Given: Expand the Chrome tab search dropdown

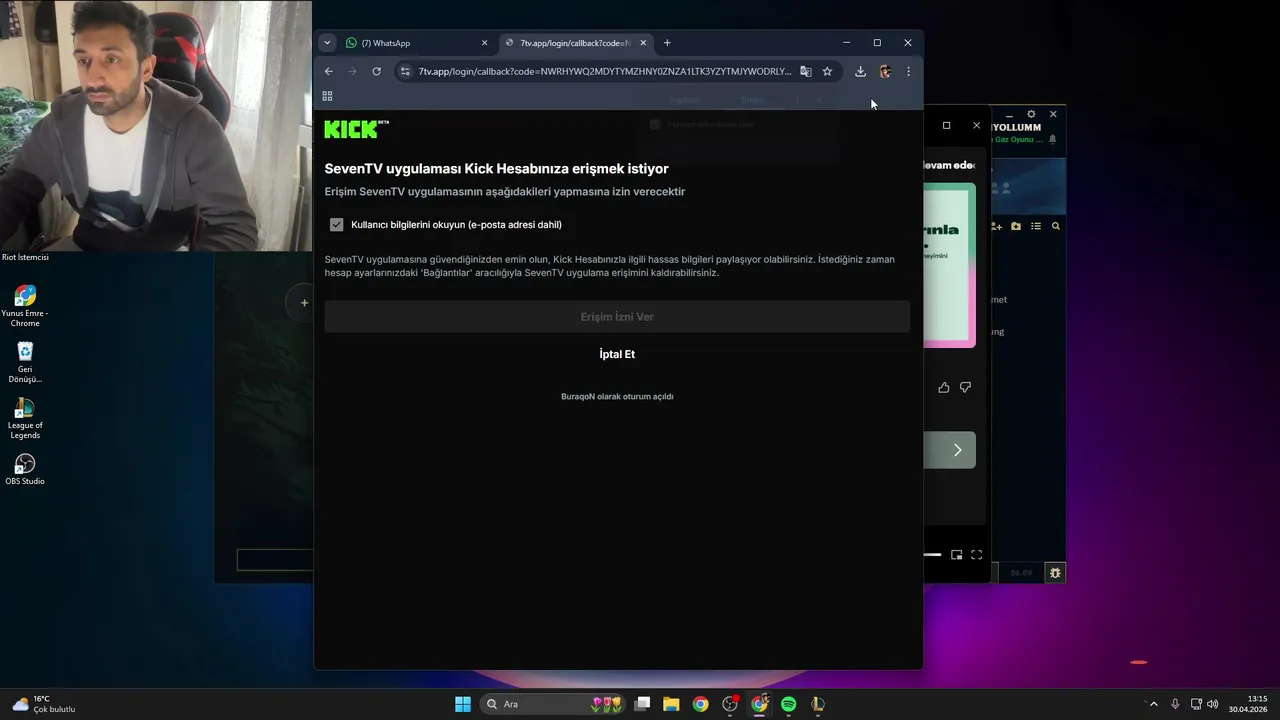Looking at the screenshot, I should [327, 43].
